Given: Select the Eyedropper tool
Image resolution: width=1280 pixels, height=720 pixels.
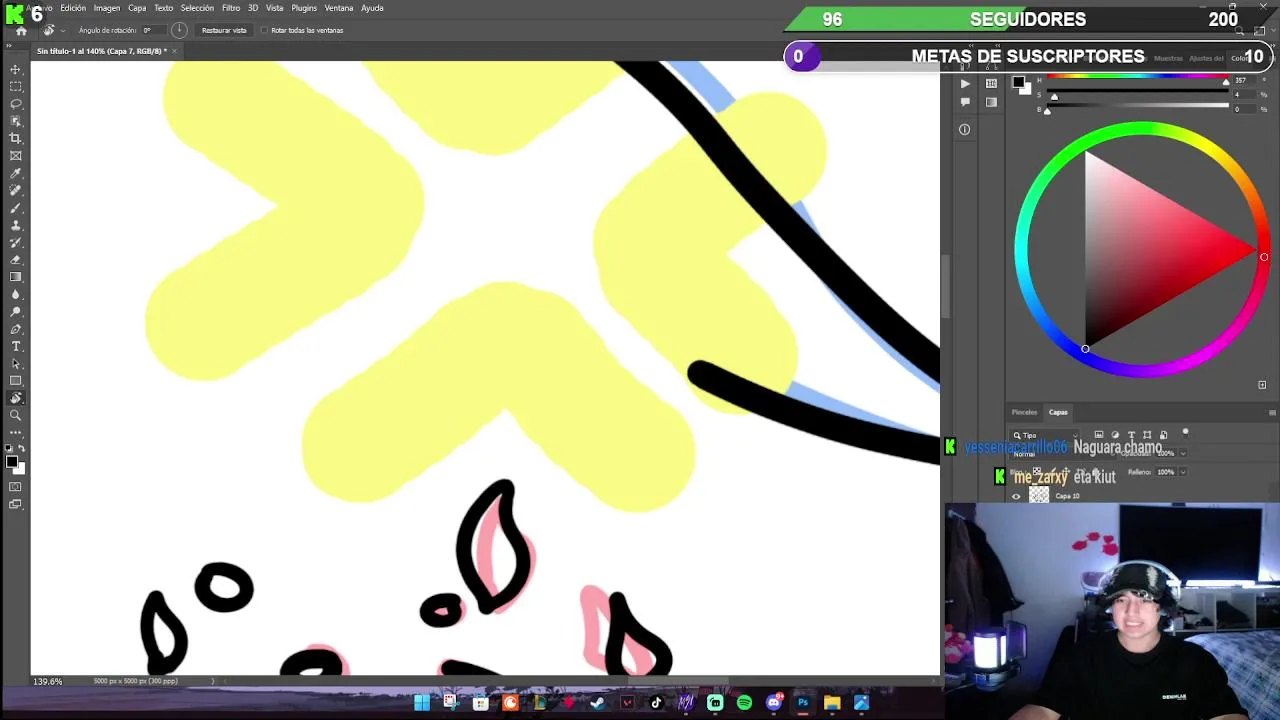Looking at the screenshot, I should click(x=16, y=173).
